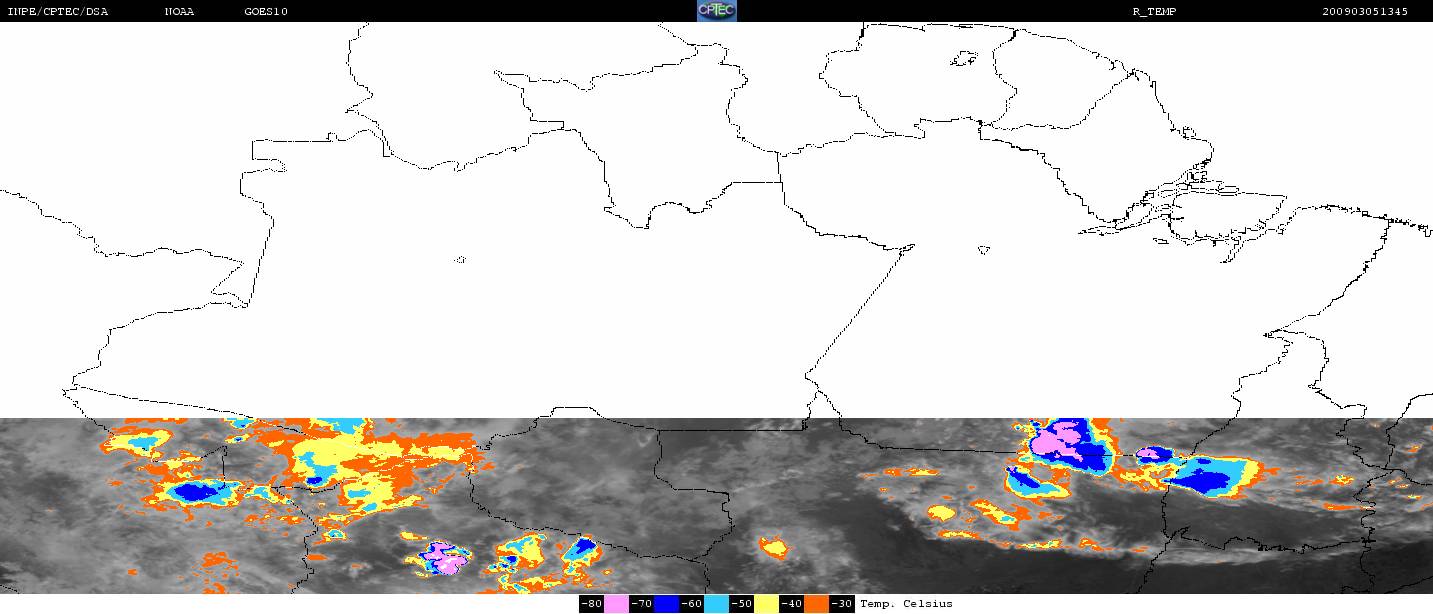Select the yellow legend color swatch
This screenshot has width=1433, height=614.
766,604
